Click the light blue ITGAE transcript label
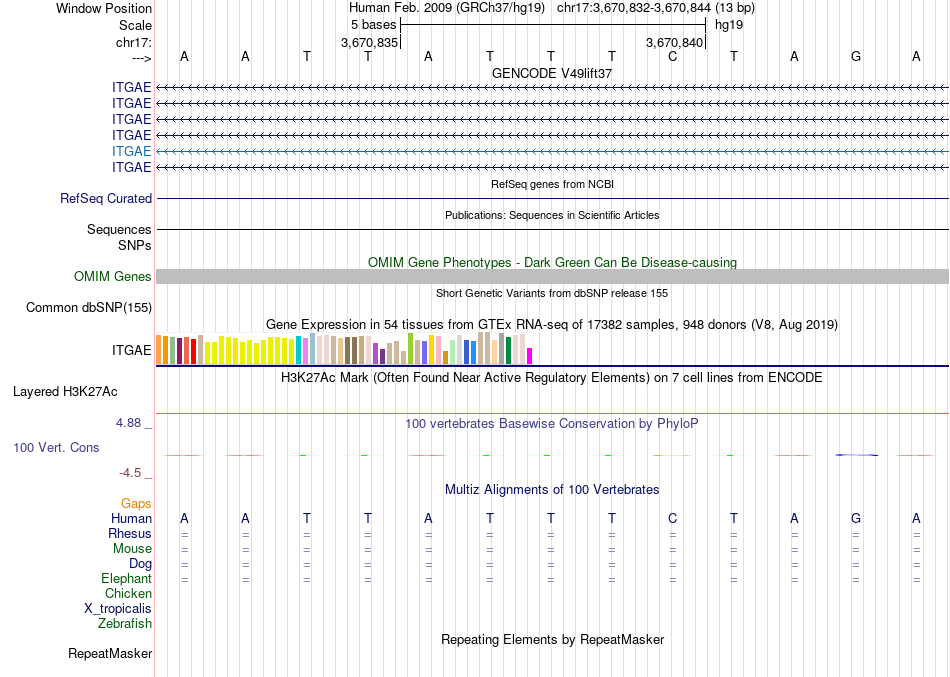Image resolution: width=950 pixels, height=677 pixels. coord(131,152)
